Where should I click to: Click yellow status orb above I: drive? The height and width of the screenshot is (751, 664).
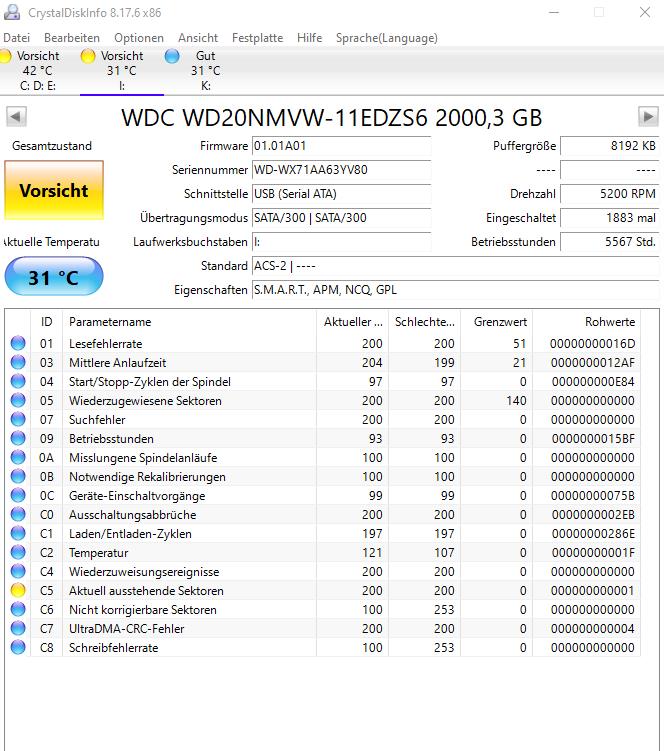[x=88, y=57]
